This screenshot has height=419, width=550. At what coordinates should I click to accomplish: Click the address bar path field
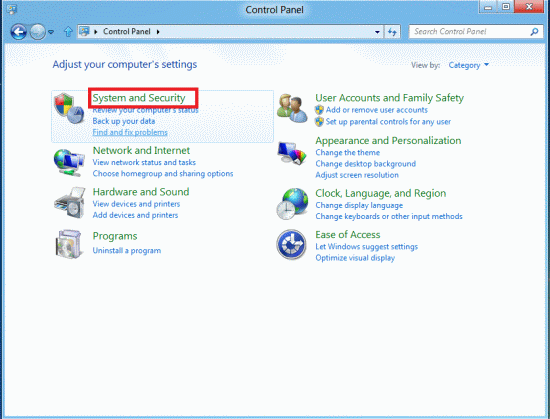coord(230,32)
